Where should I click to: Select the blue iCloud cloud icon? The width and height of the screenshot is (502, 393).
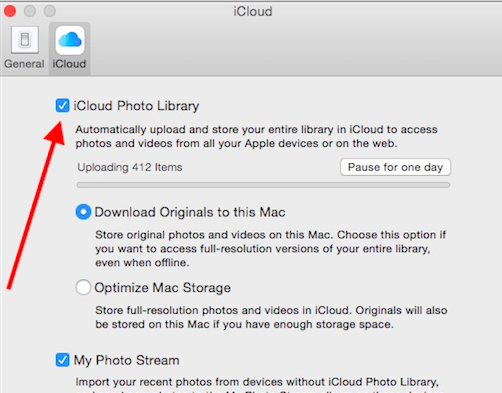[x=70, y=40]
